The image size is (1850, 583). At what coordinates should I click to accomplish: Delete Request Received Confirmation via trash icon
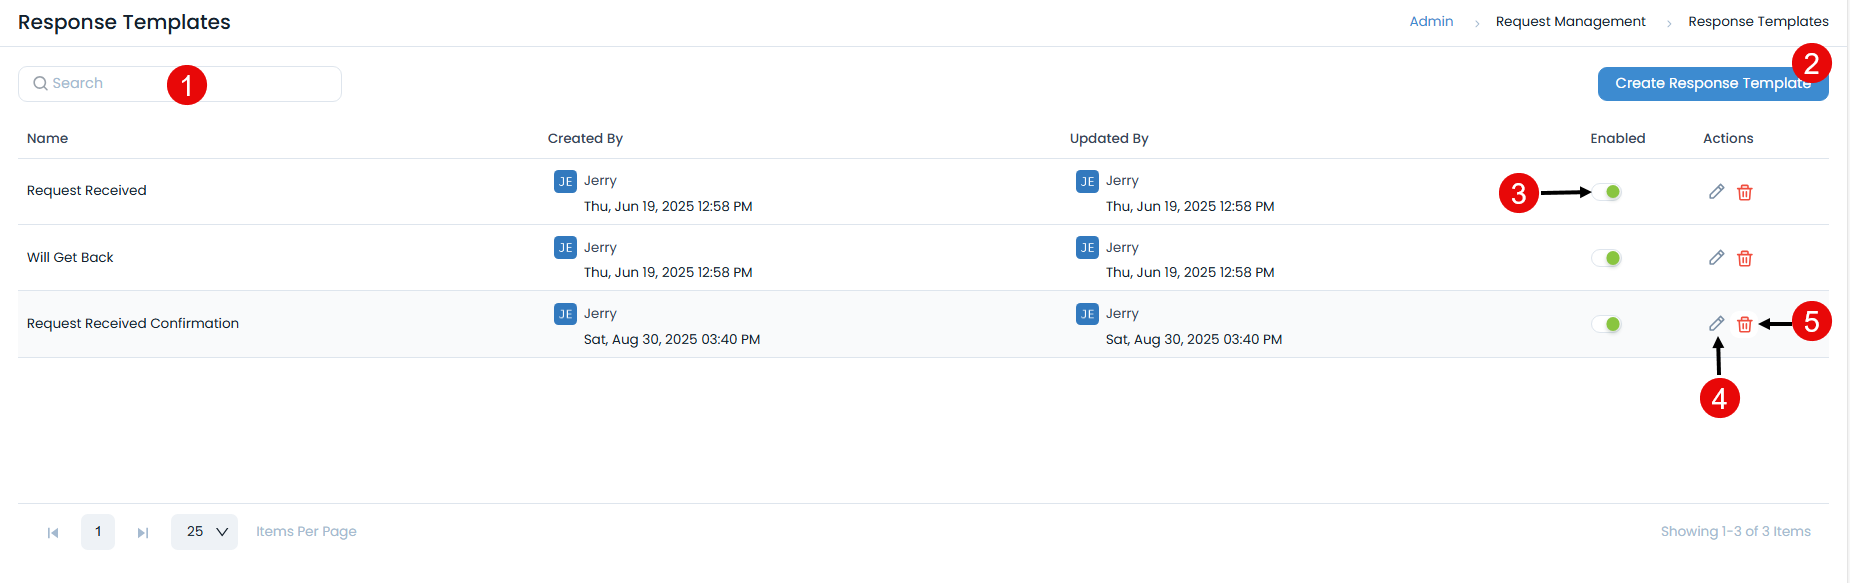click(1745, 323)
